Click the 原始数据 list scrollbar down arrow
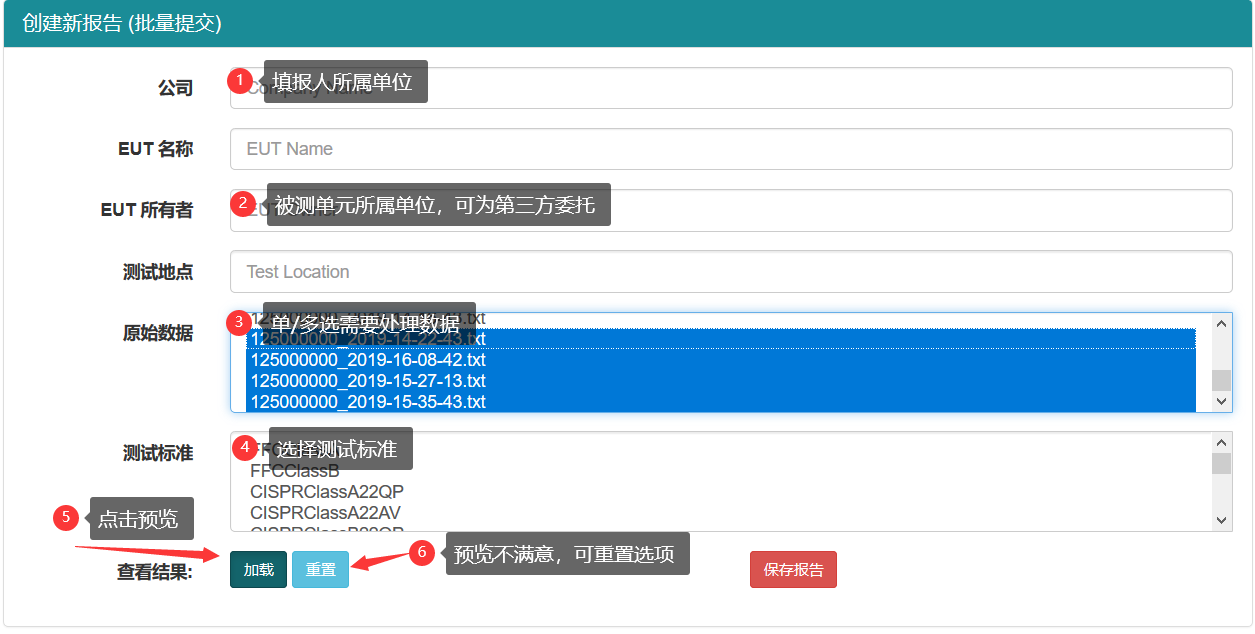Image resolution: width=1255 pixels, height=634 pixels. [1221, 403]
